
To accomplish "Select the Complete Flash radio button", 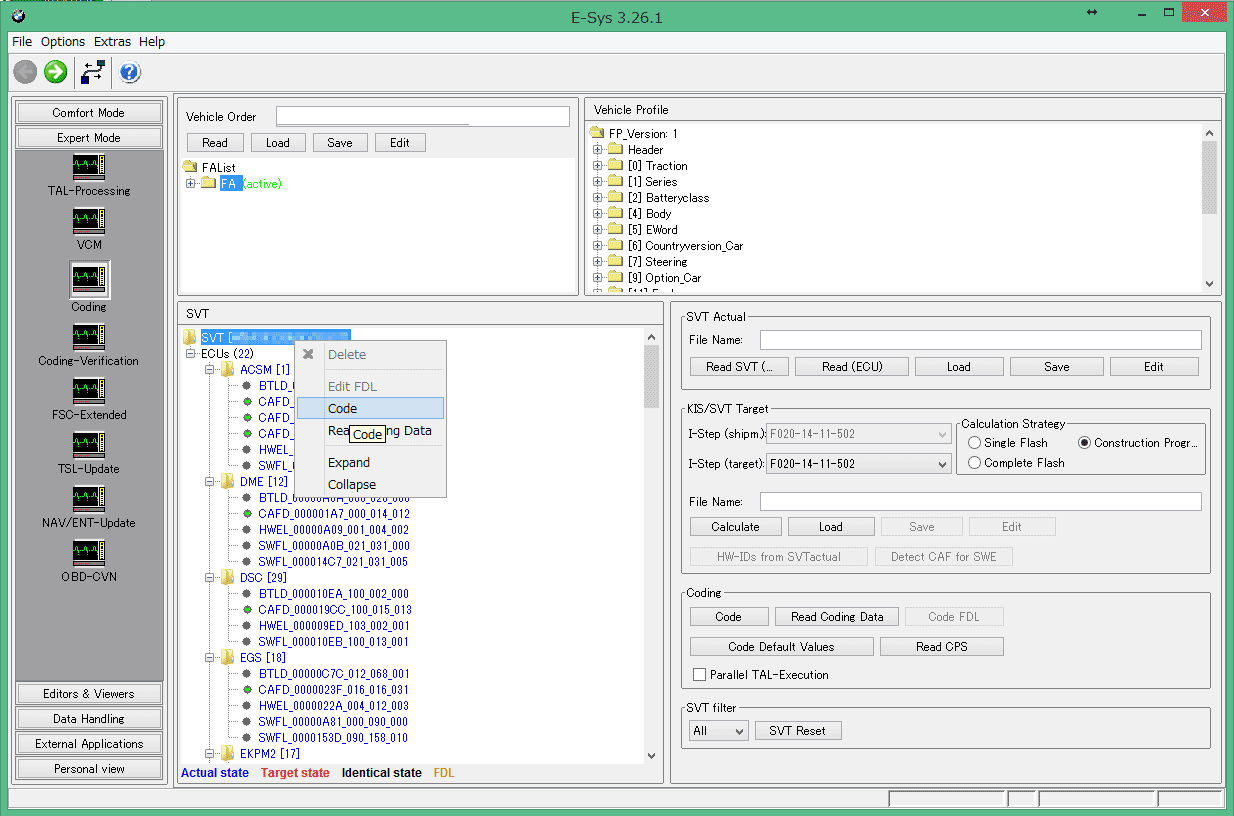I will click(974, 463).
